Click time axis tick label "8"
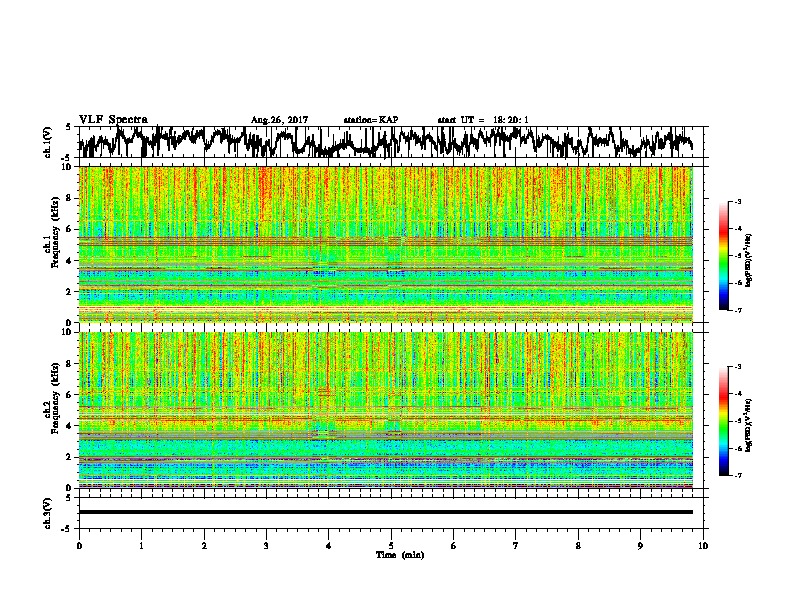 pos(578,546)
